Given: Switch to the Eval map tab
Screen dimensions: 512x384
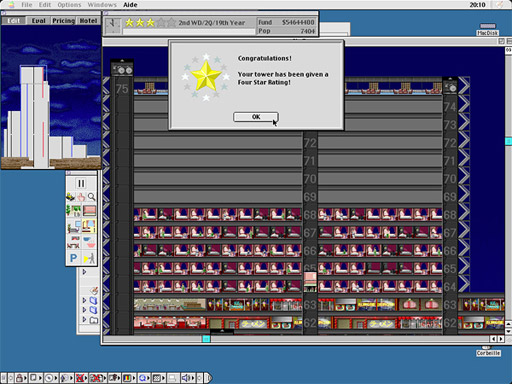Looking at the screenshot, I should click(x=38, y=21).
